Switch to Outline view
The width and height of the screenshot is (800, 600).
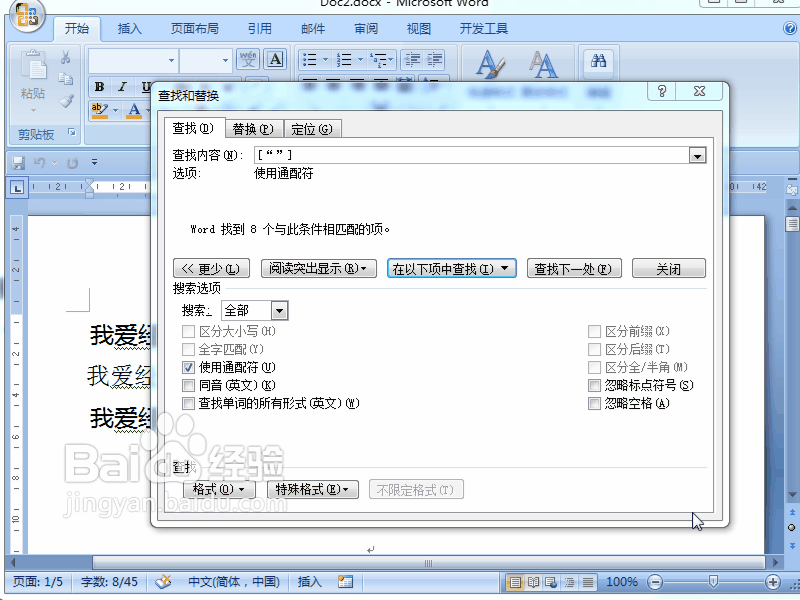(569, 582)
